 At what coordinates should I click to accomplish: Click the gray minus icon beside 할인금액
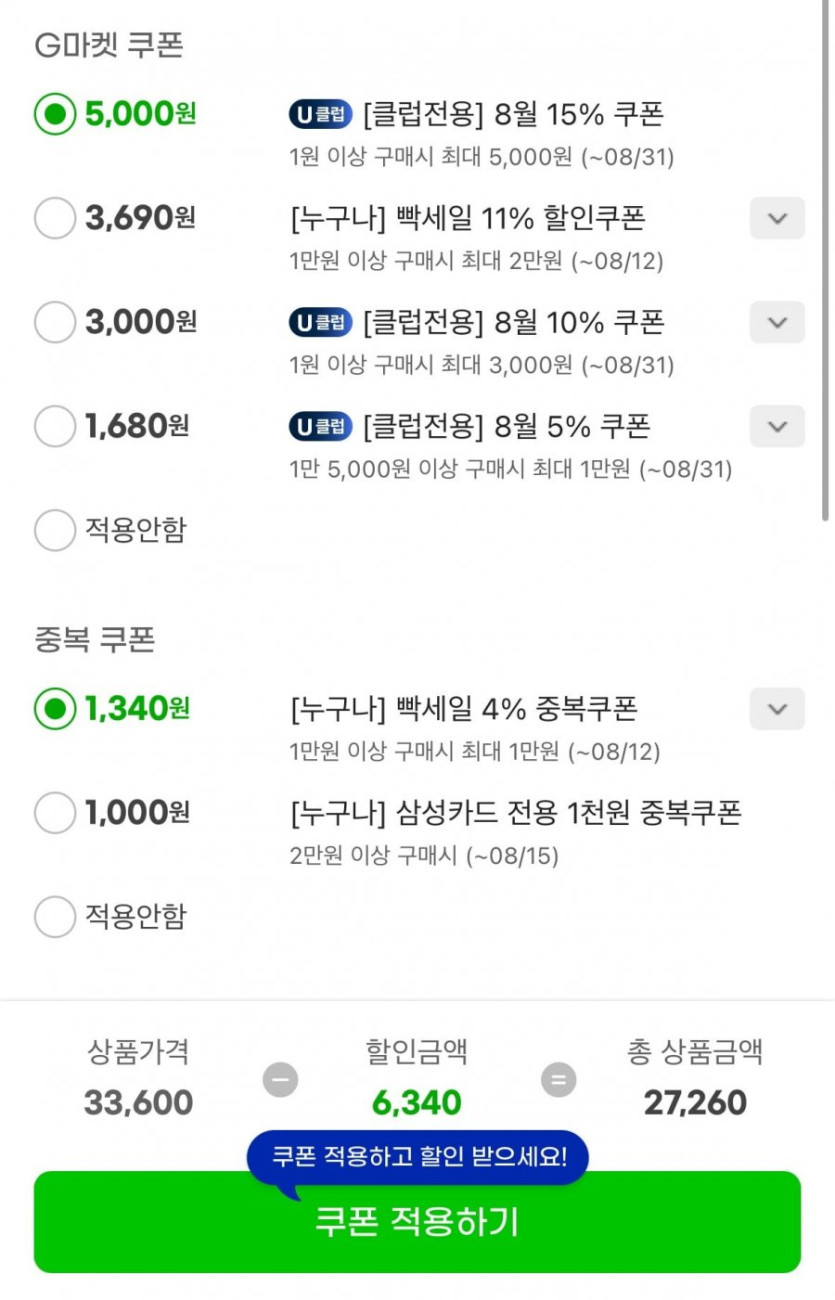point(280,1080)
